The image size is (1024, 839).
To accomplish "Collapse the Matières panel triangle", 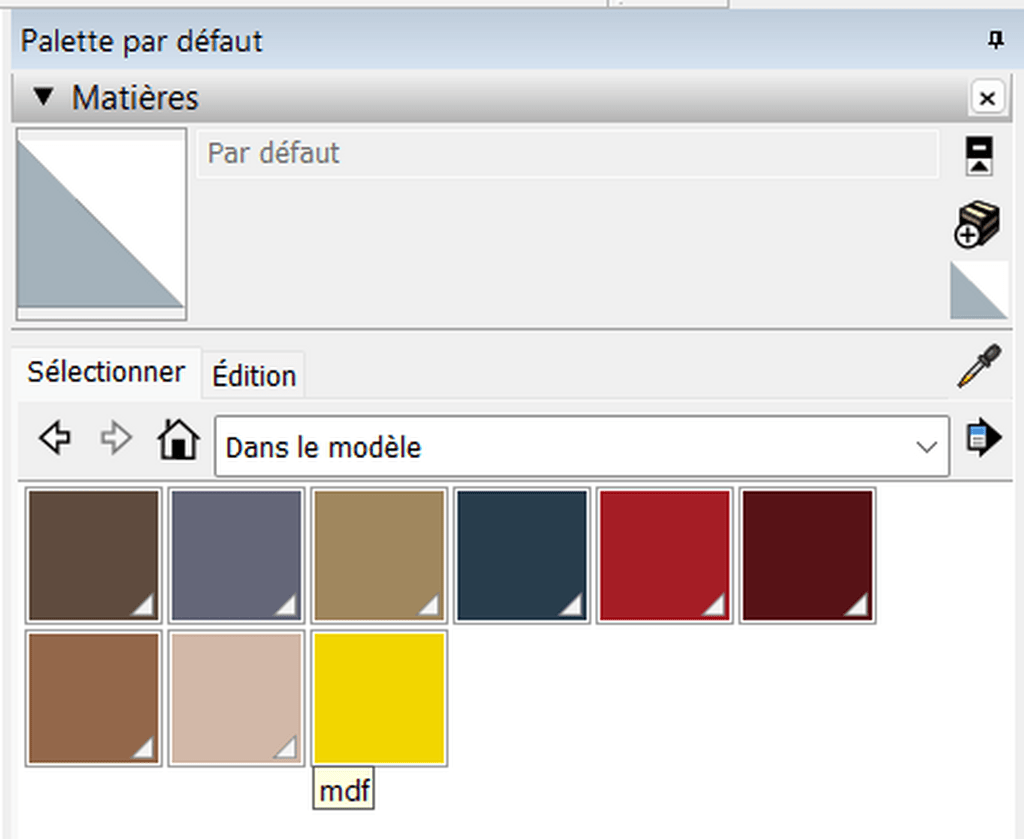I will pos(42,98).
